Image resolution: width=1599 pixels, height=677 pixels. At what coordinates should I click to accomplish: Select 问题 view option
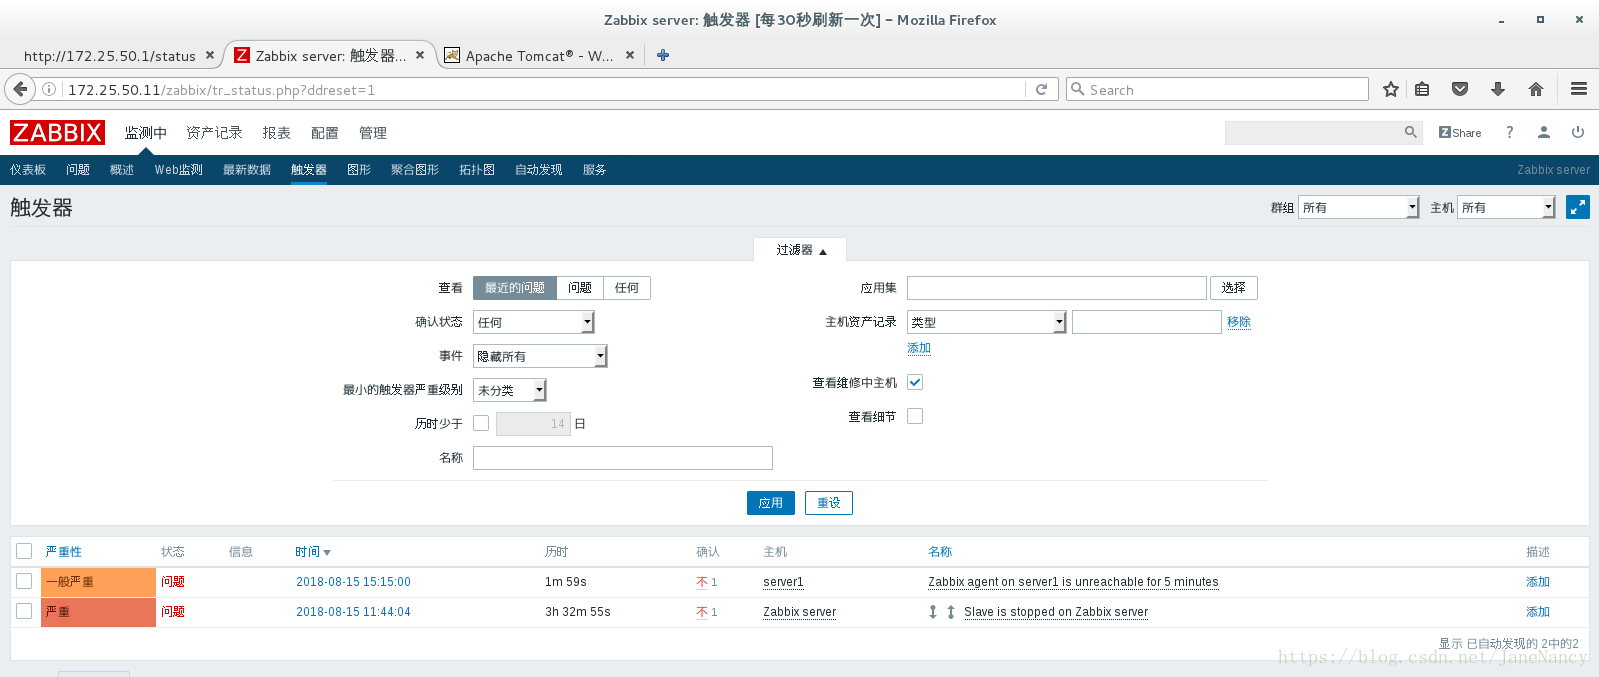point(580,288)
